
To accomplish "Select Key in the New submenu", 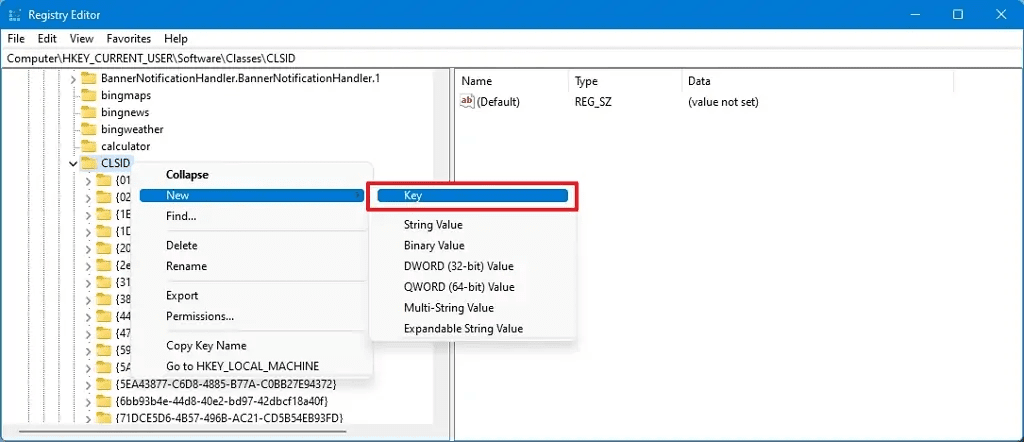I will (x=473, y=195).
